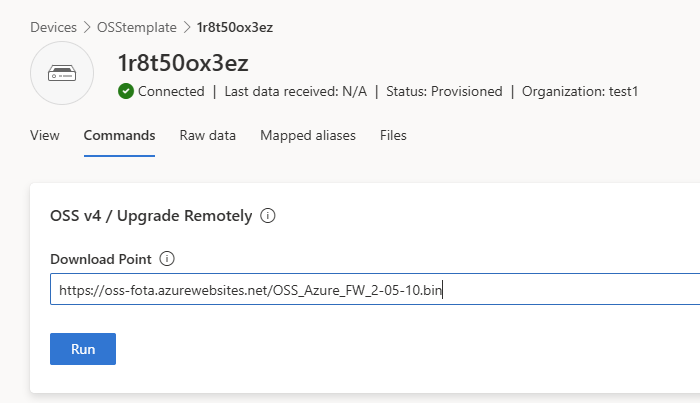Select the 1r8t50ox3ez breadcrumb item
The width and height of the screenshot is (700, 403).
point(234,27)
